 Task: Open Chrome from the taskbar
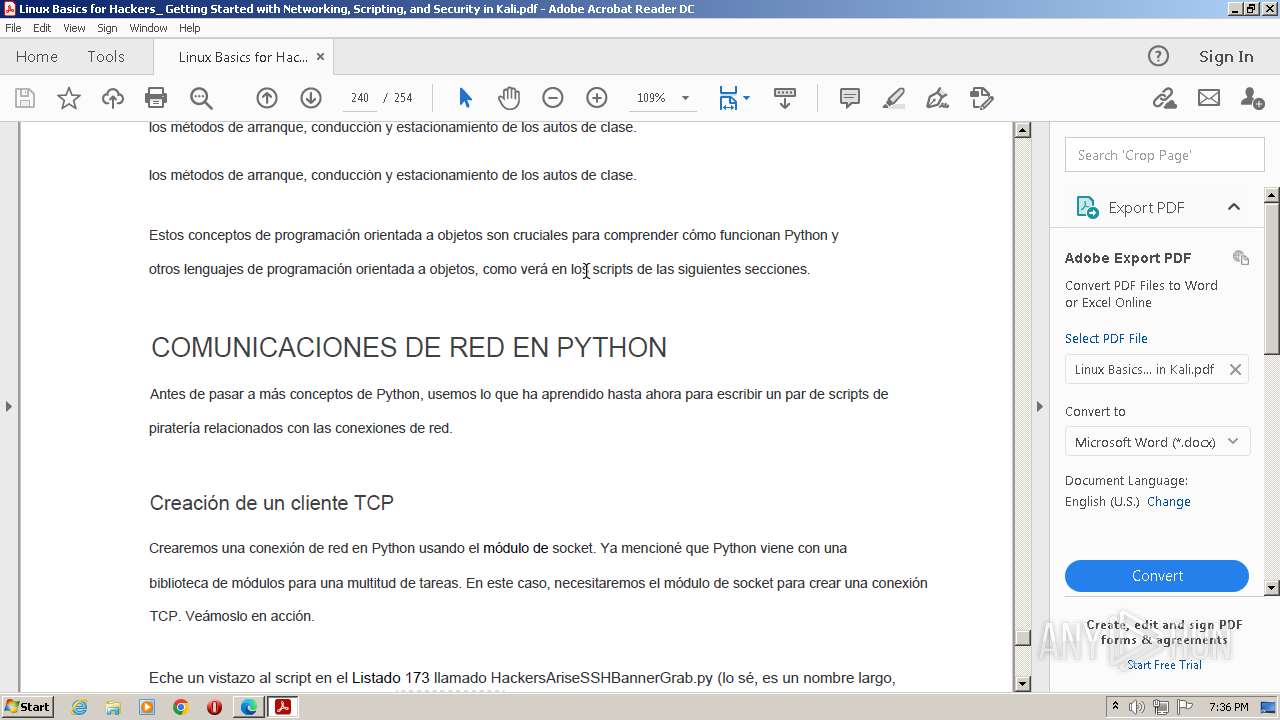[x=181, y=707]
